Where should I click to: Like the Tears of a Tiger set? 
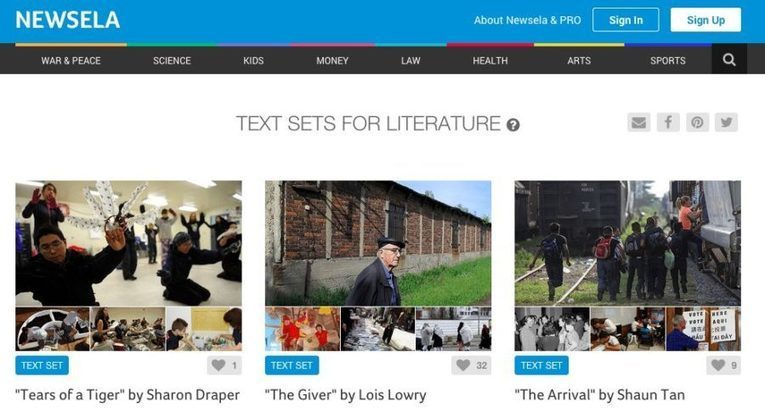(224, 365)
